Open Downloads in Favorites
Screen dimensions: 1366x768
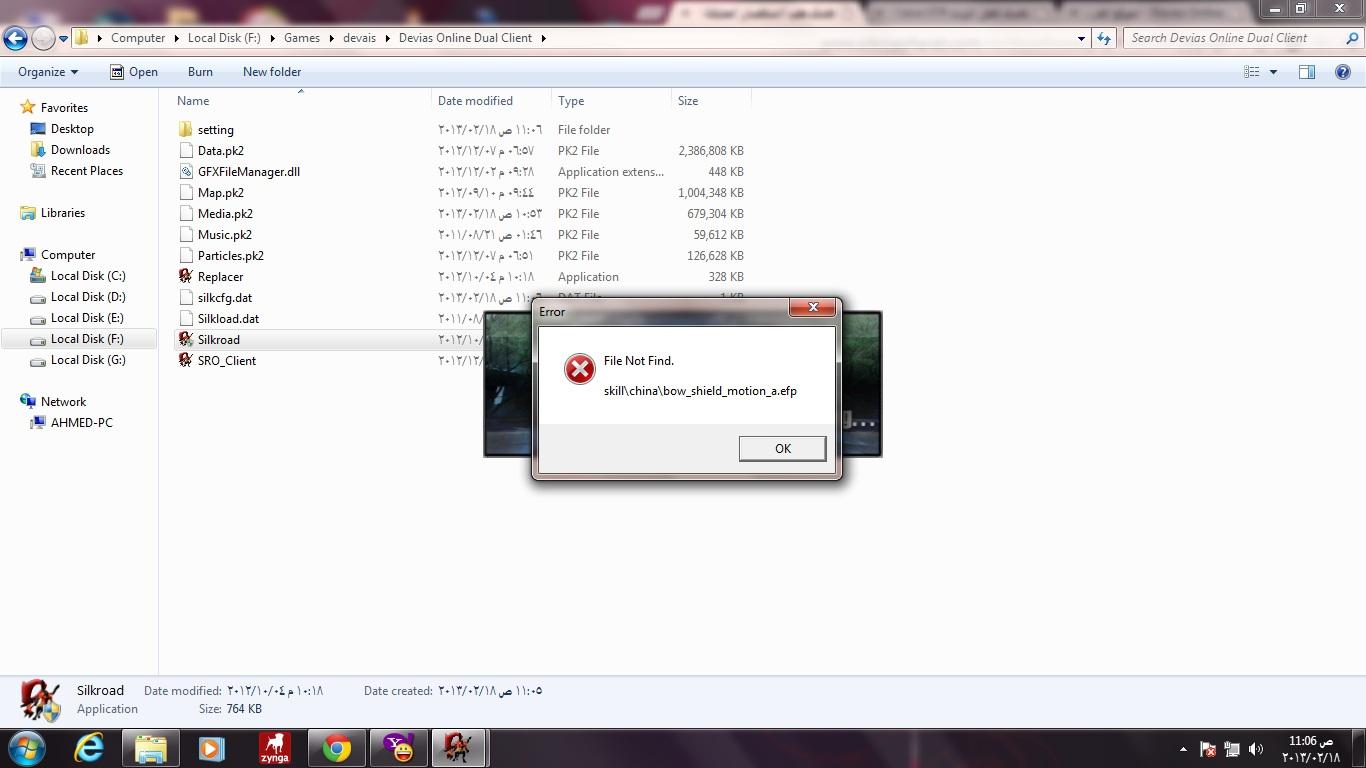click(80, 150)
